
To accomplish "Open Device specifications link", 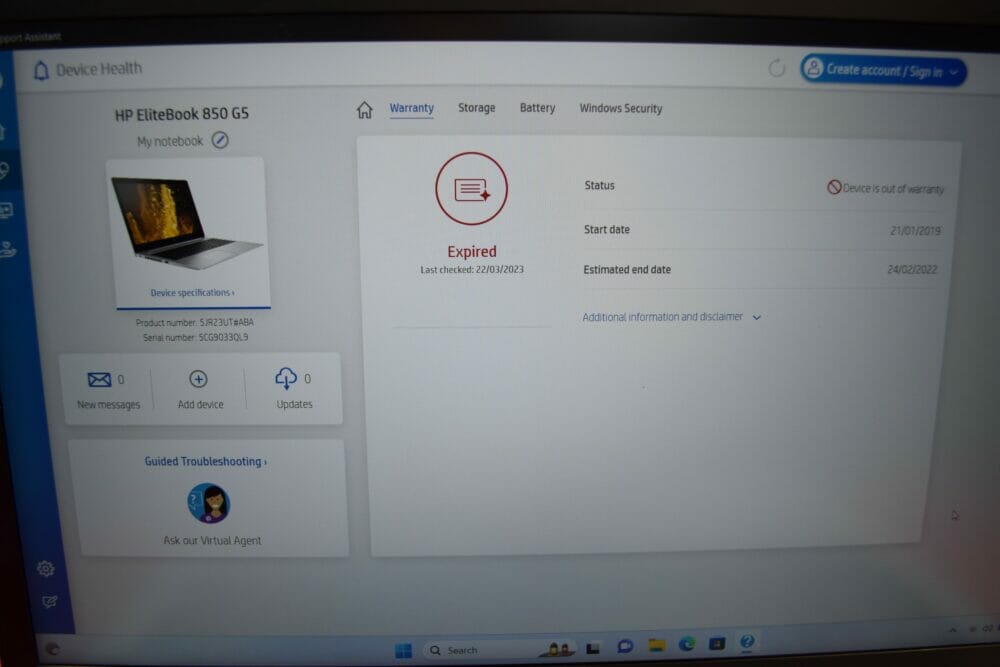I will [193, 293].
